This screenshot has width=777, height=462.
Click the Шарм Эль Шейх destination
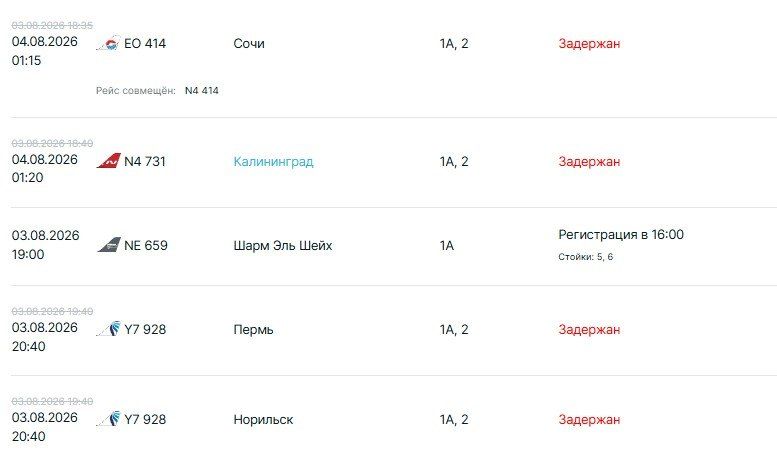point(282,245)
